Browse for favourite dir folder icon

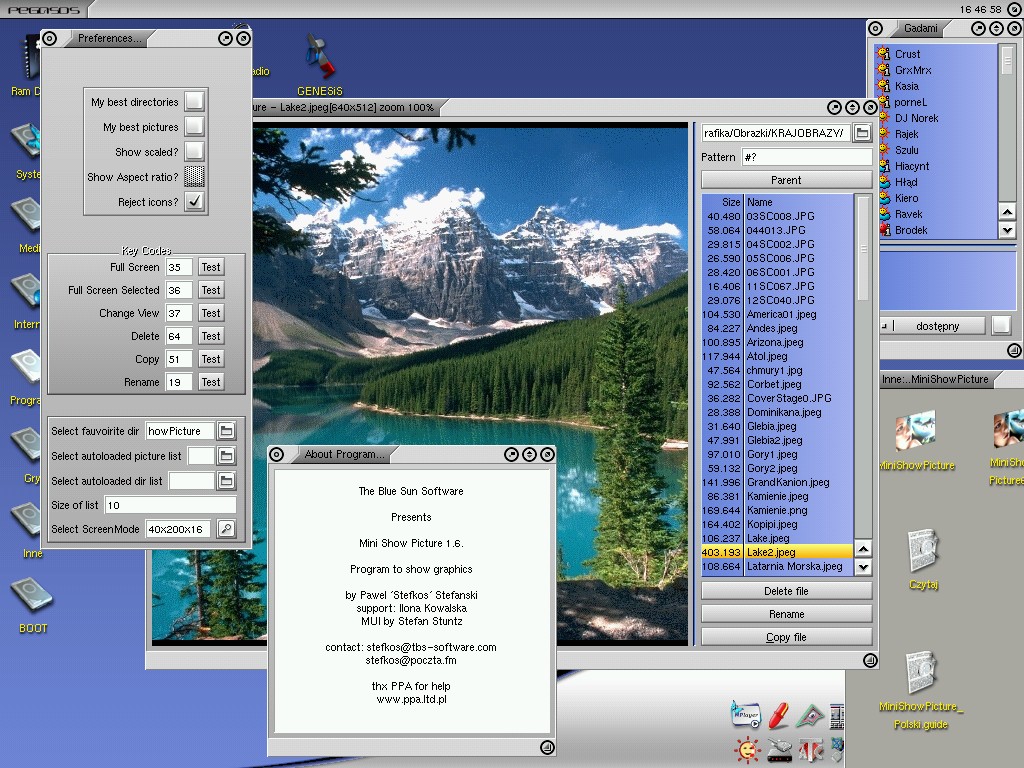click(226, 431)
